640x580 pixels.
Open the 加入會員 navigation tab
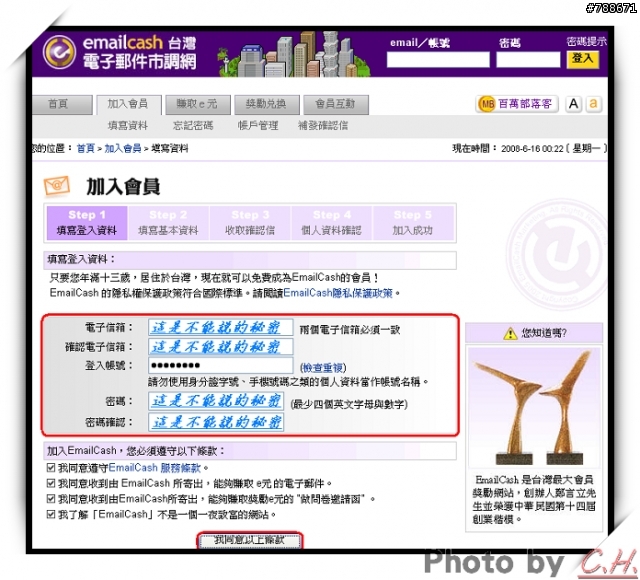tap(129, 105)
